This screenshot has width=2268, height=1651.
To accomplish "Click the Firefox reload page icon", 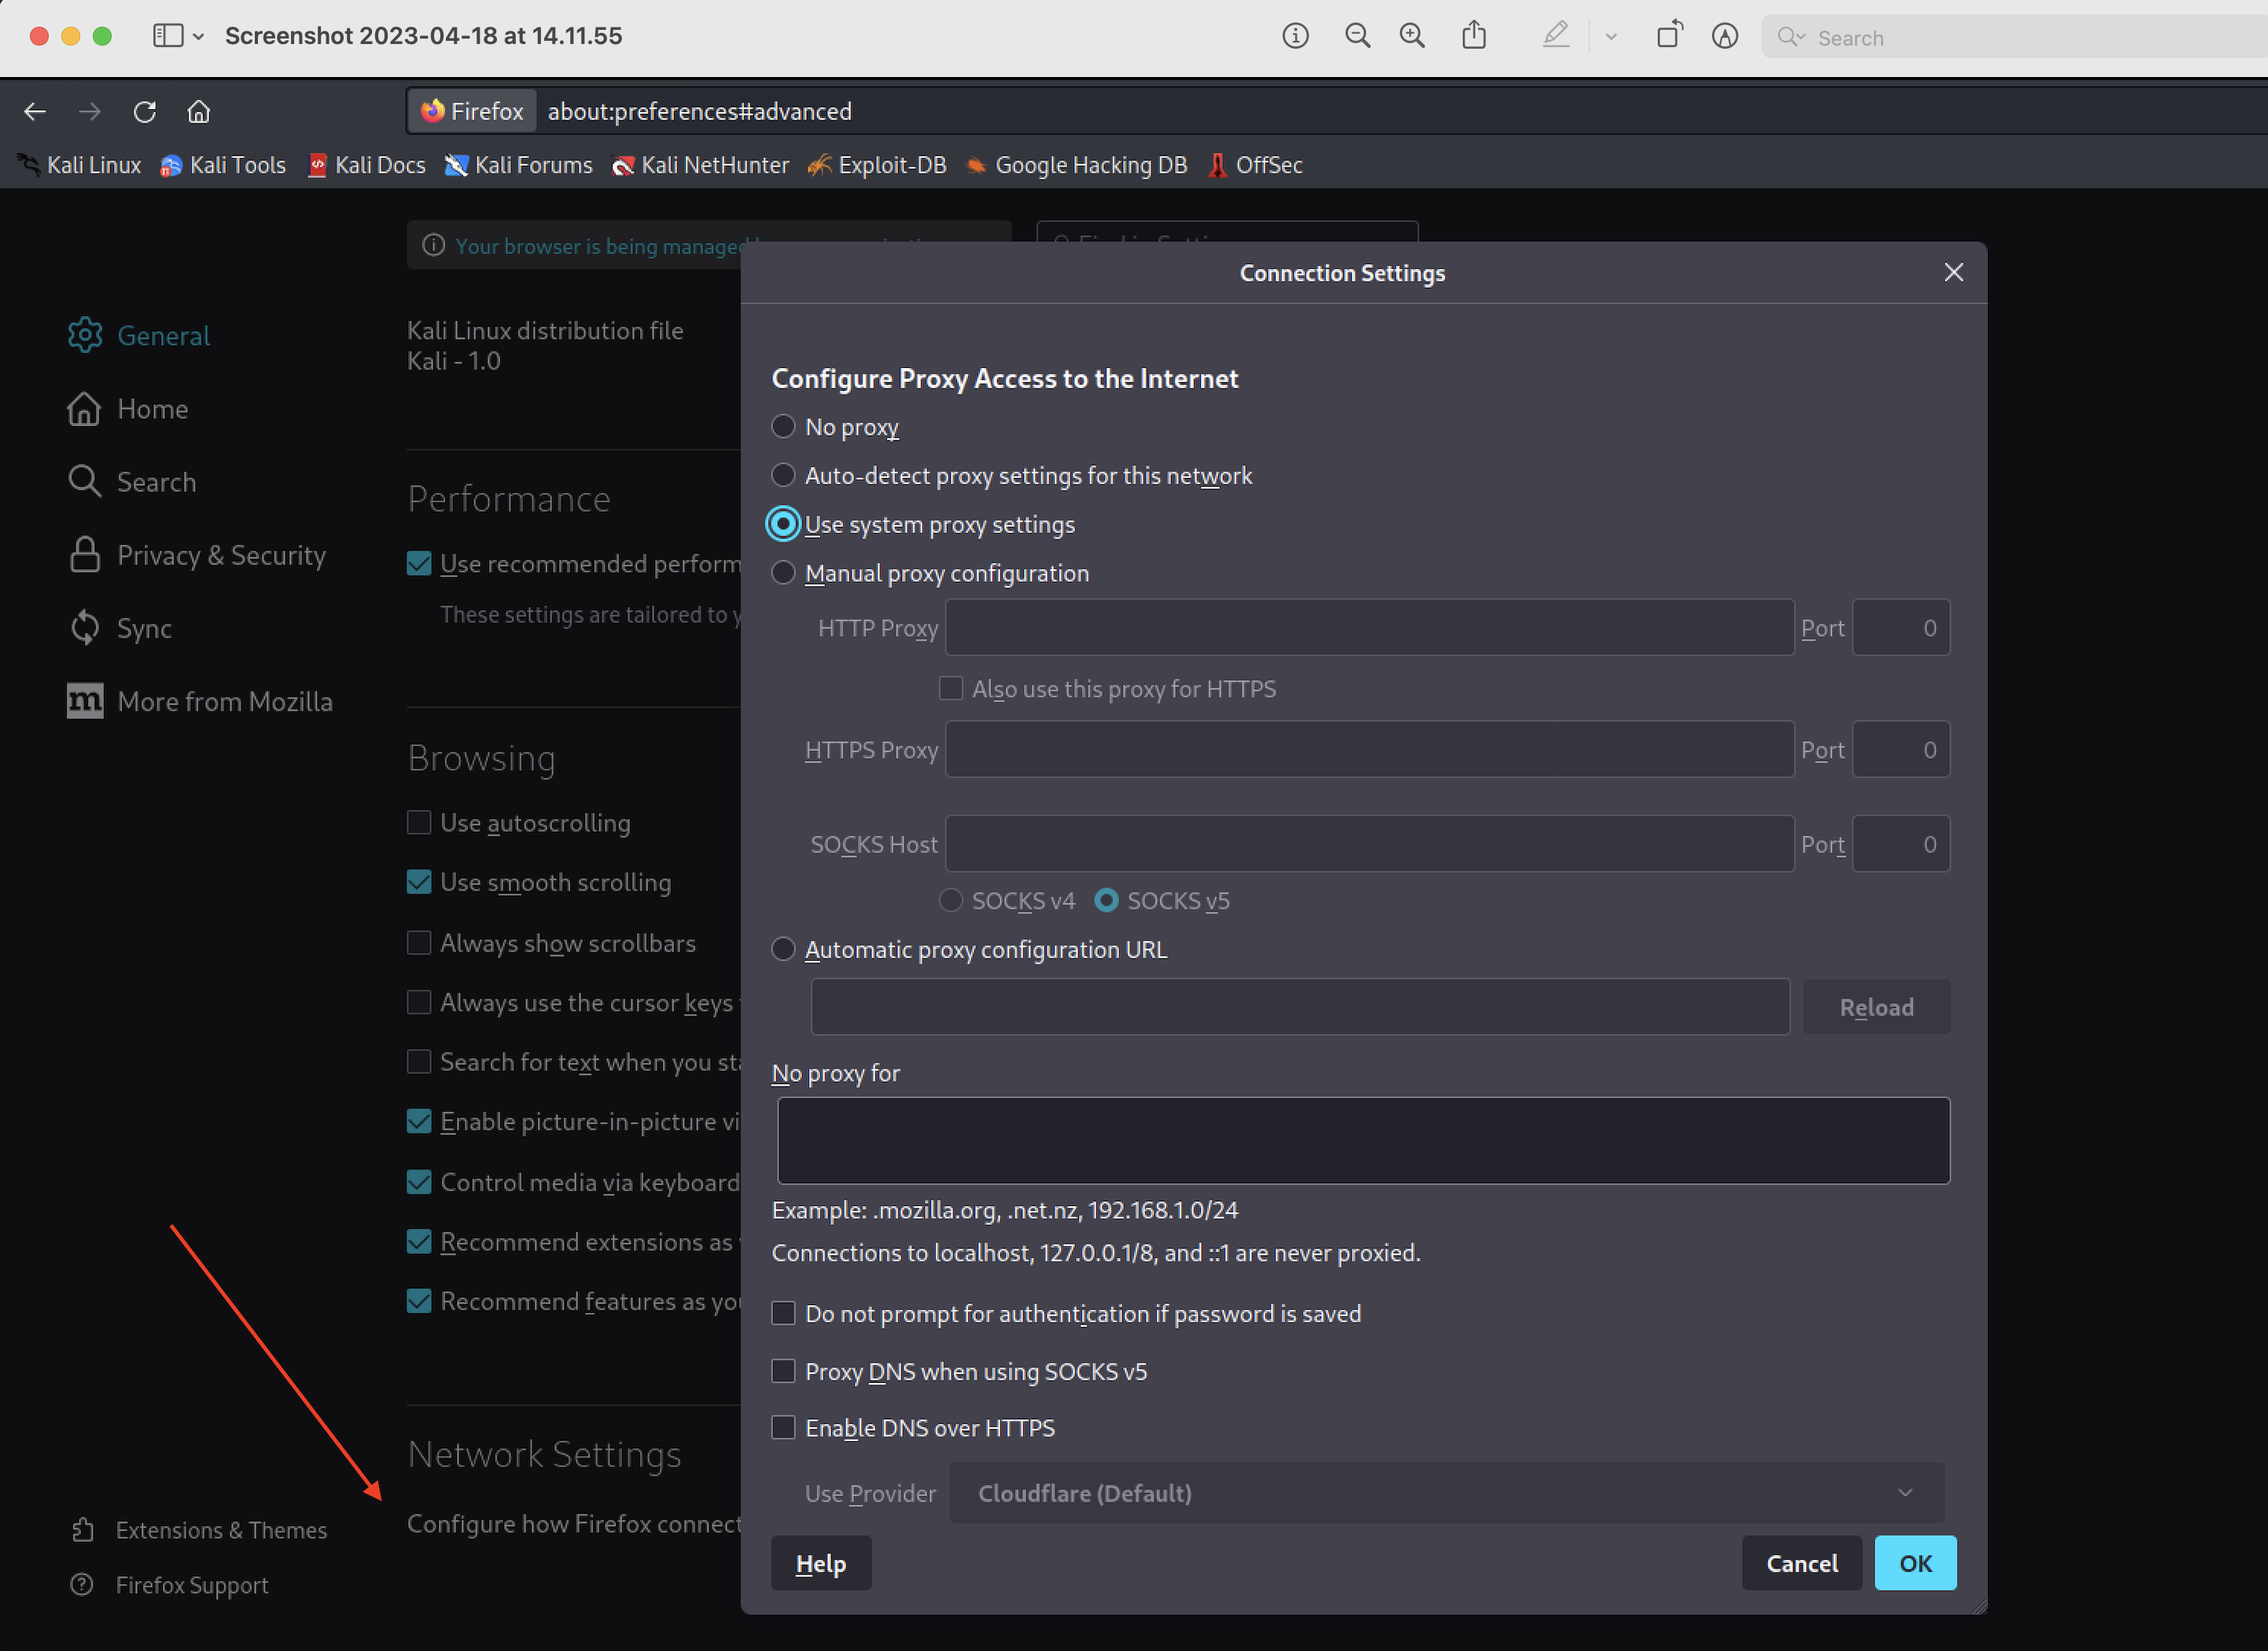I will coord(145,111).
